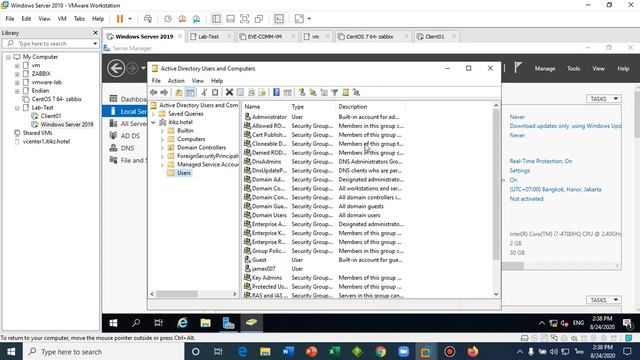The height and width of the screenshot is (360, 640).
Task: Open guest Windows Start button
Action: point(113,323)
